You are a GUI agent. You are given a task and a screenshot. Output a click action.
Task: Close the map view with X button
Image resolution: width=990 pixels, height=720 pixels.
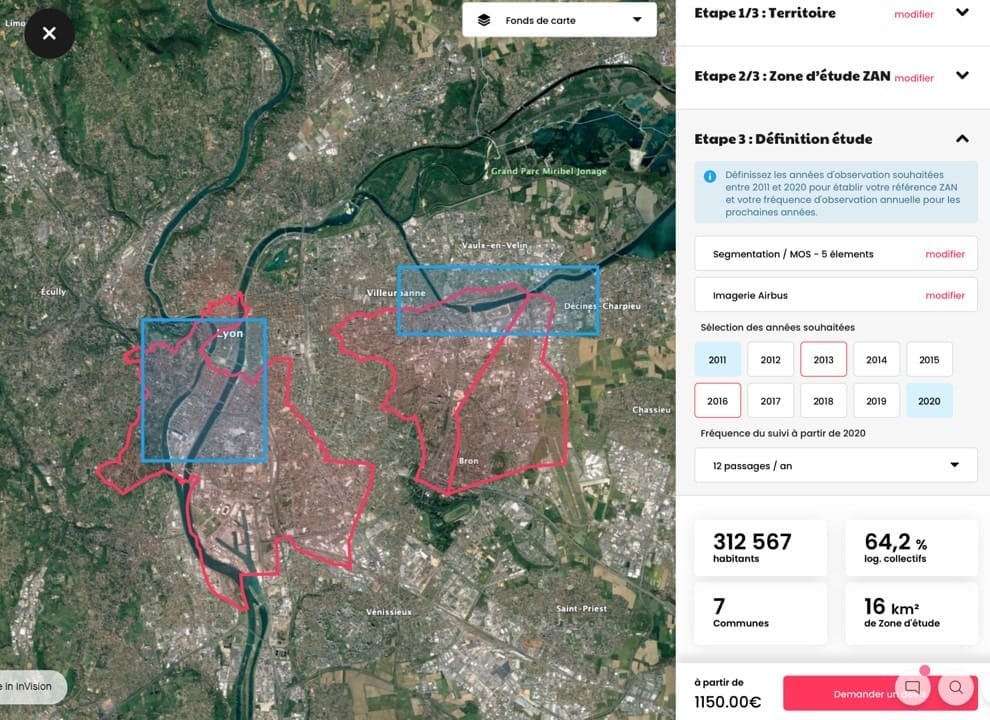49,34
